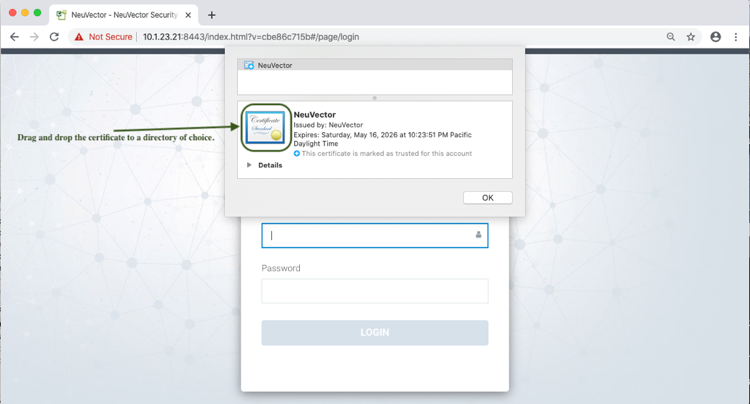The image size is (750, 404).
Task: Open the Chrome profile account icon
Action: pos(715,37)
